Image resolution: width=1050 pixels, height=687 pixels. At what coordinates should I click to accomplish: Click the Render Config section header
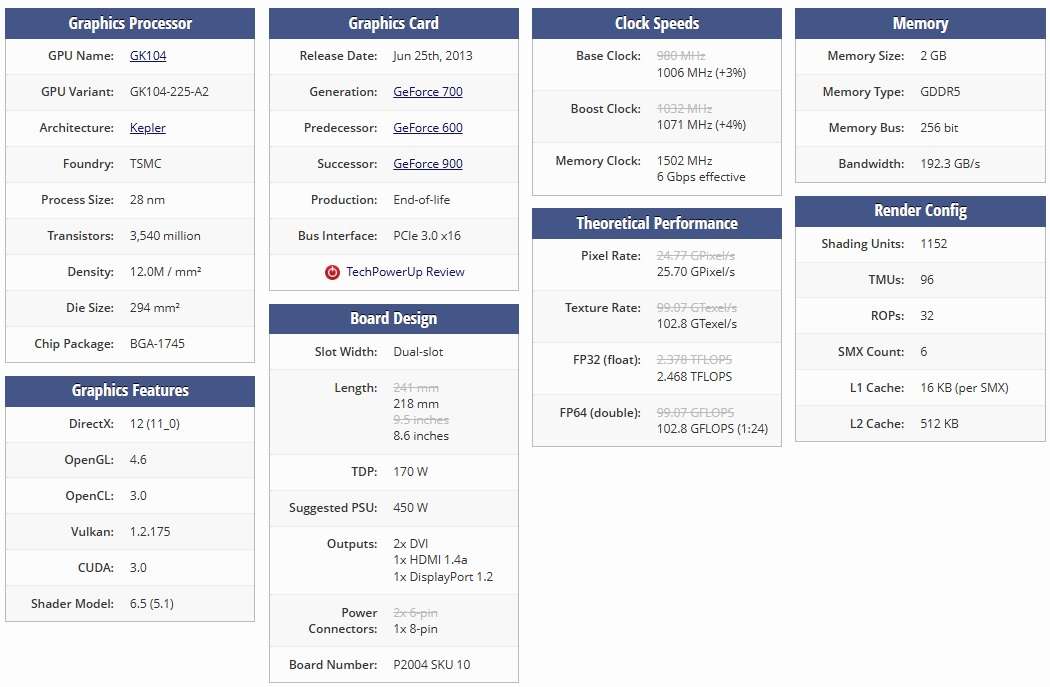pyautogui.click(x=919, y=210)
